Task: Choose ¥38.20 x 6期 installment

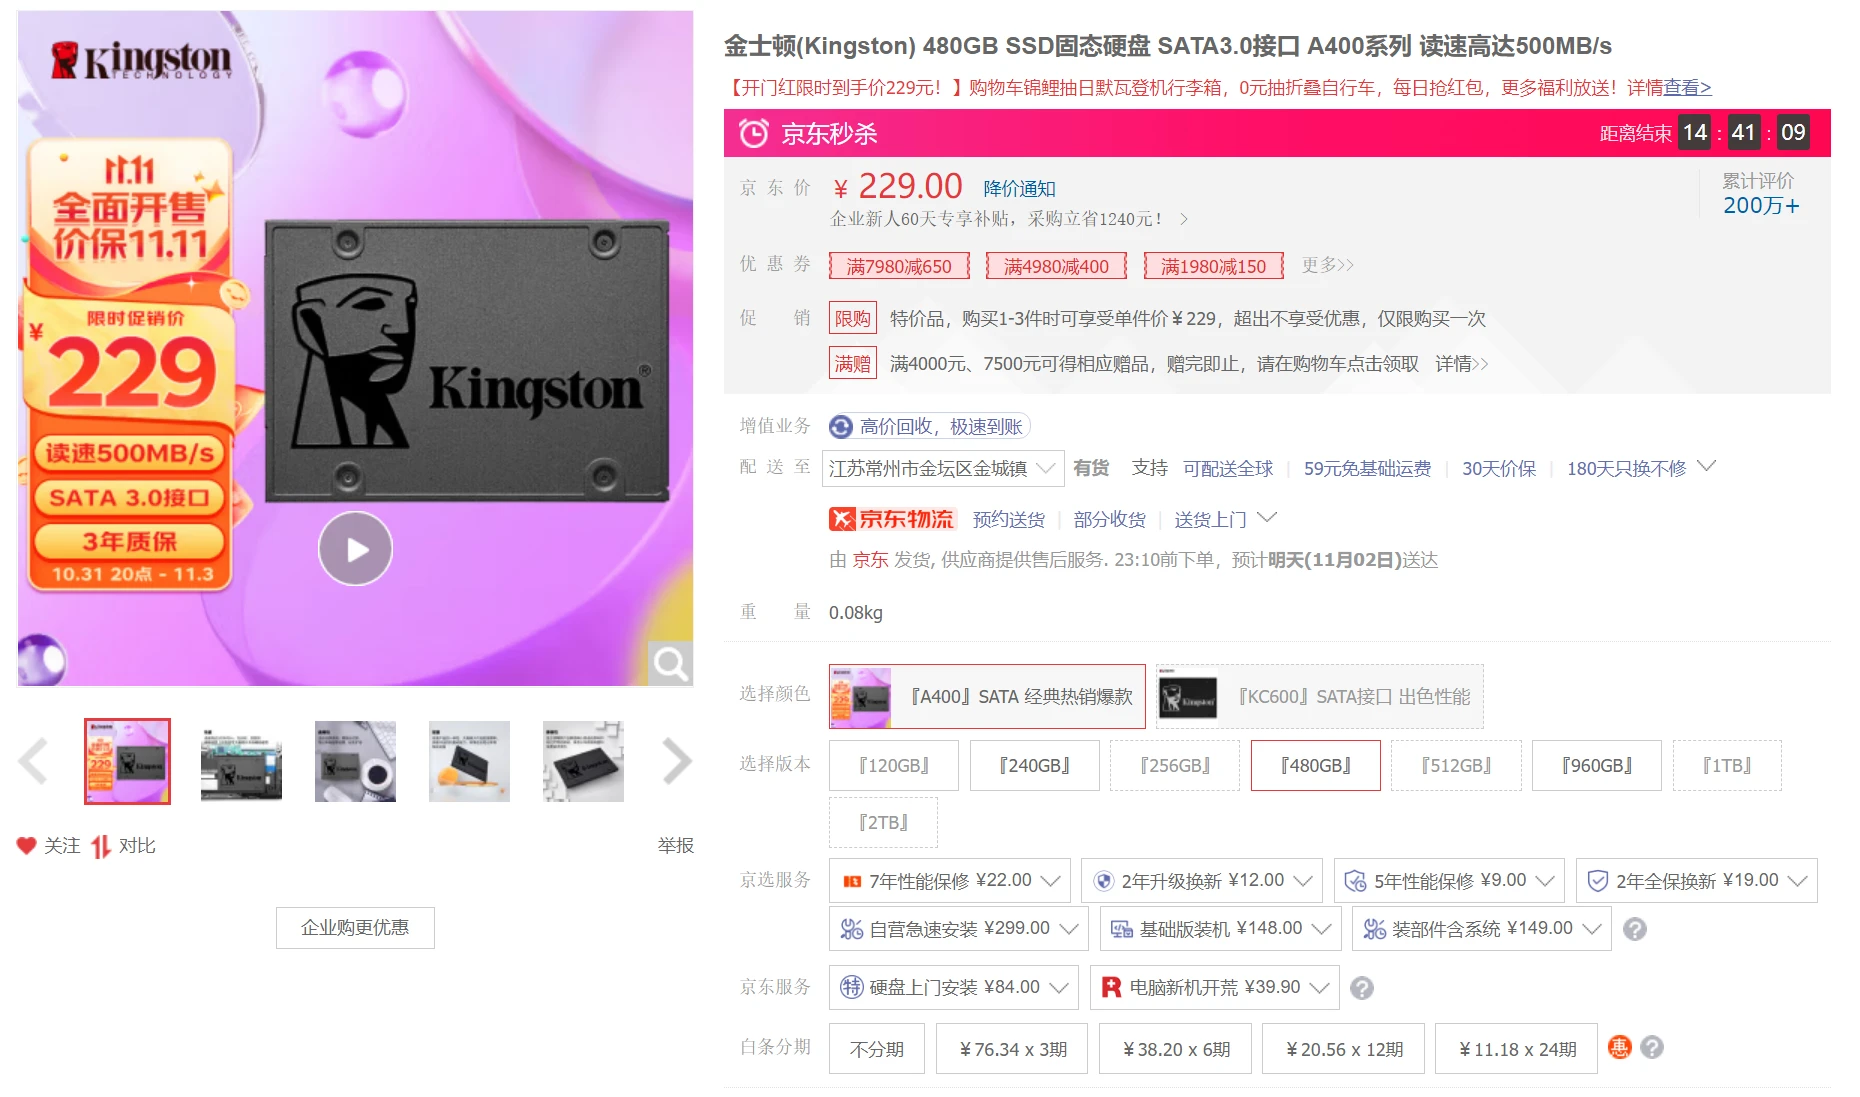Action: coord(1176,1049)
